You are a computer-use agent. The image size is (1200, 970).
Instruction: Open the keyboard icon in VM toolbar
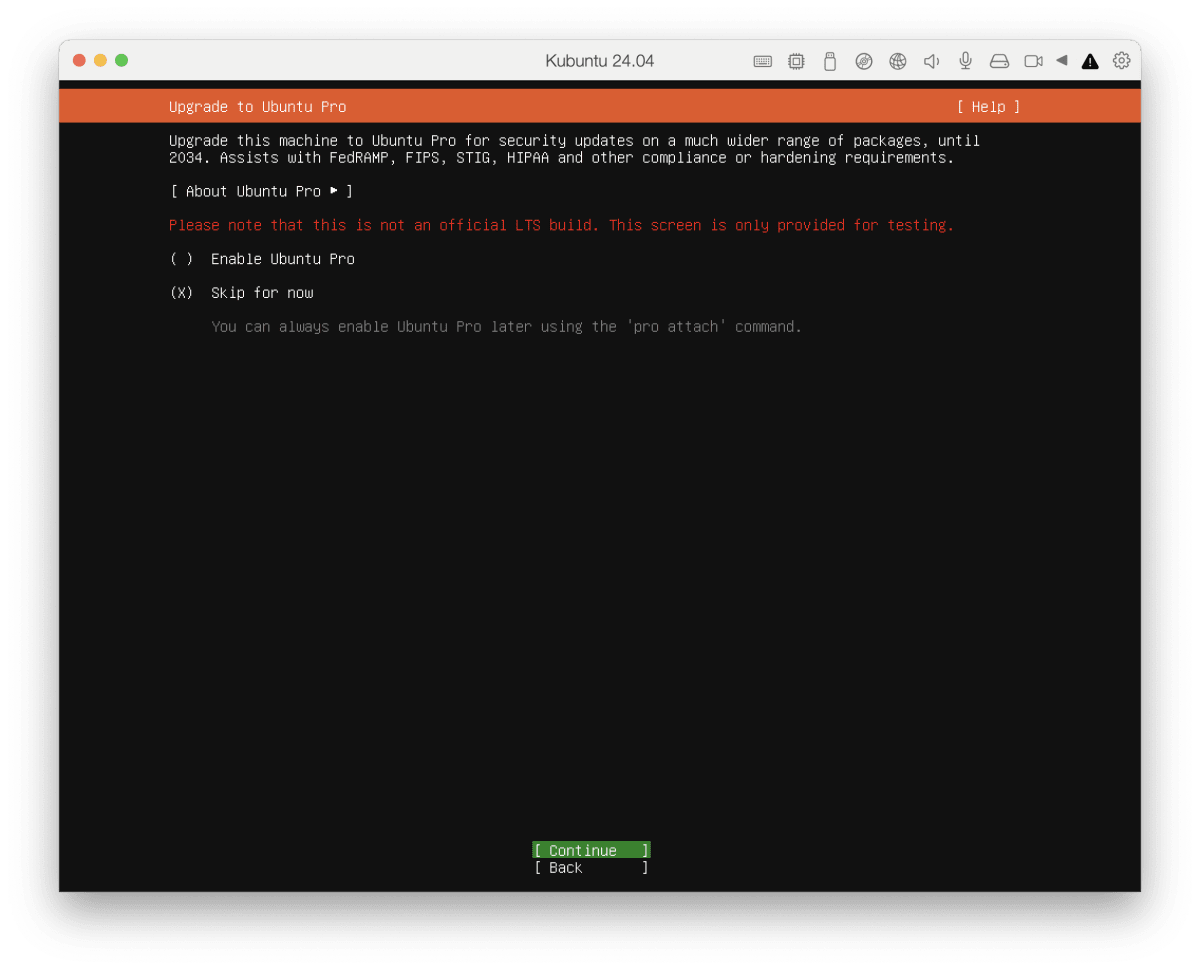(762, 61)
